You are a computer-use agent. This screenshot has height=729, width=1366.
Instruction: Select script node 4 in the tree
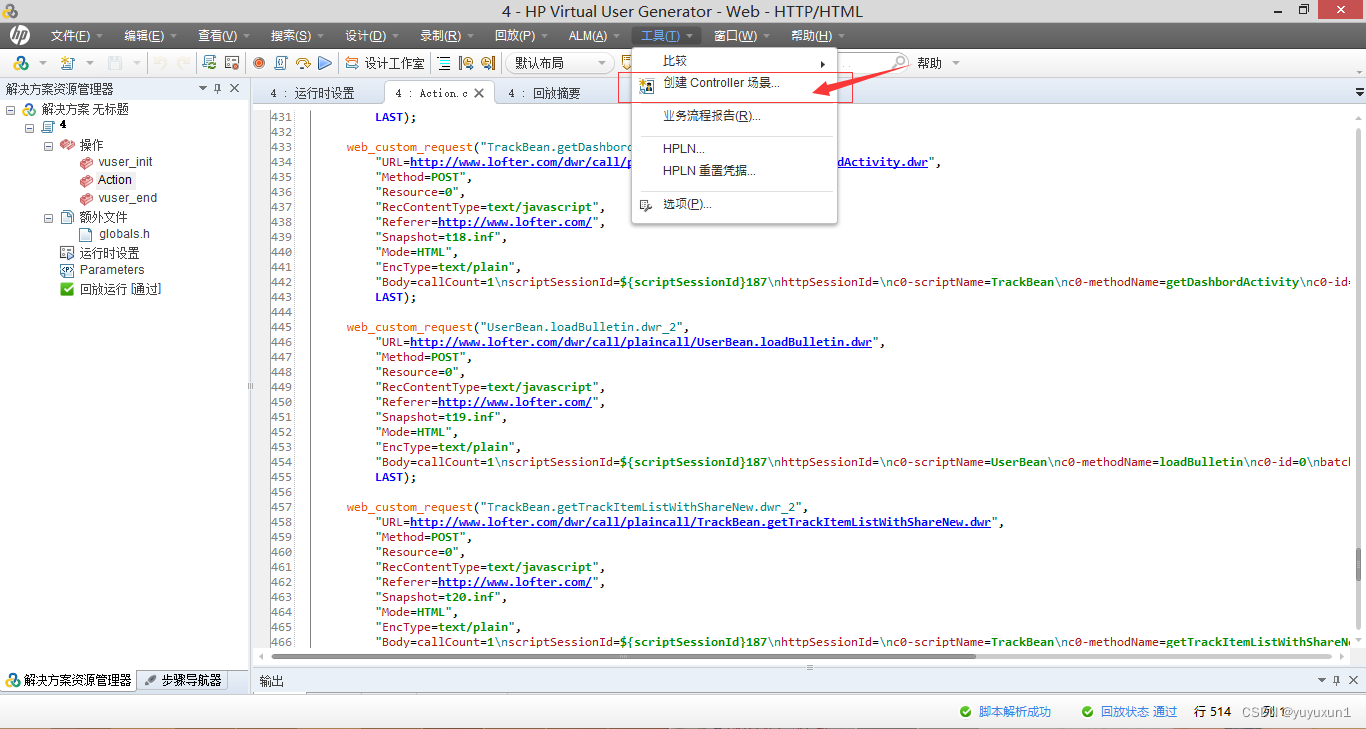(63, 126)
